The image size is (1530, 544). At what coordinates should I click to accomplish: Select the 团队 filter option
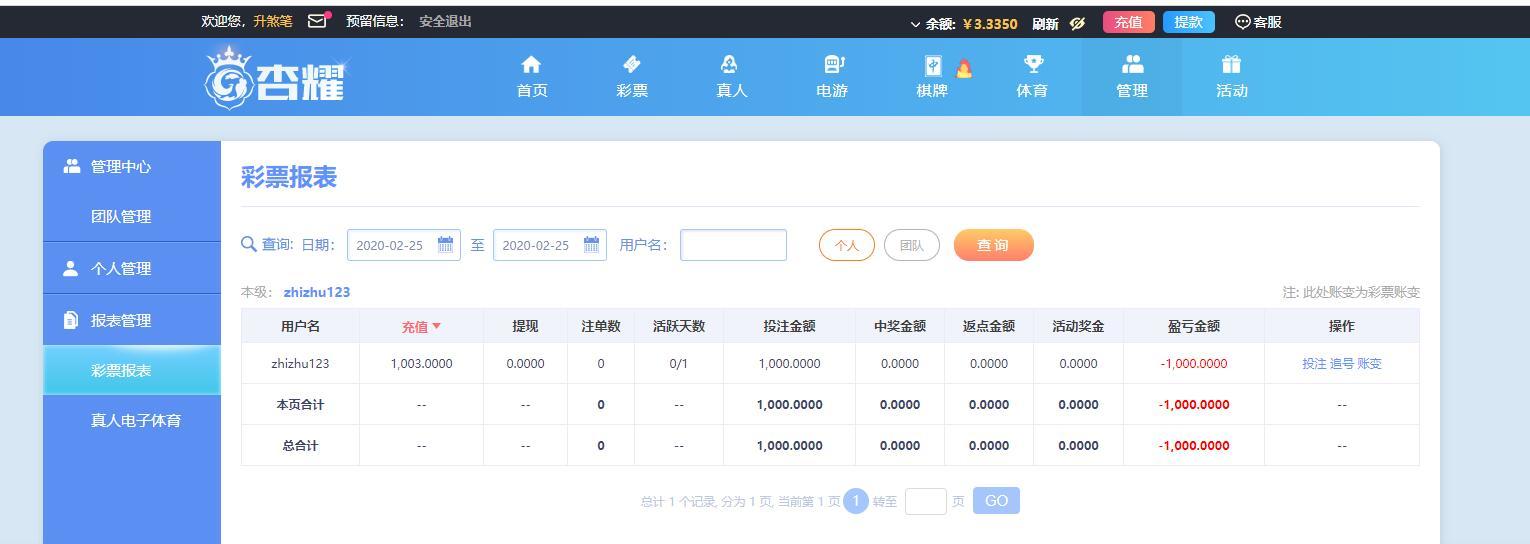911,245
